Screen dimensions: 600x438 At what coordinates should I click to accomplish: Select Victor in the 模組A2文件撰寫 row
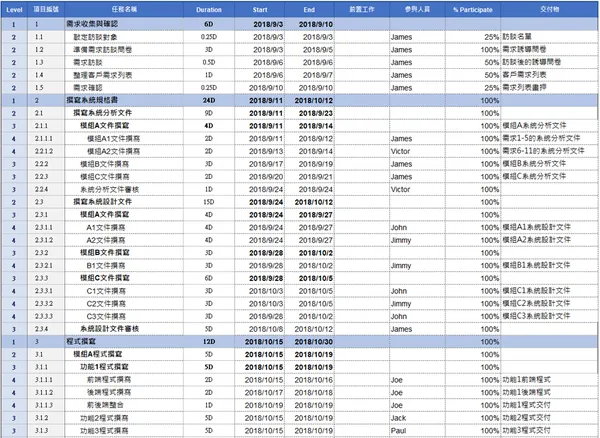point(417,151)
